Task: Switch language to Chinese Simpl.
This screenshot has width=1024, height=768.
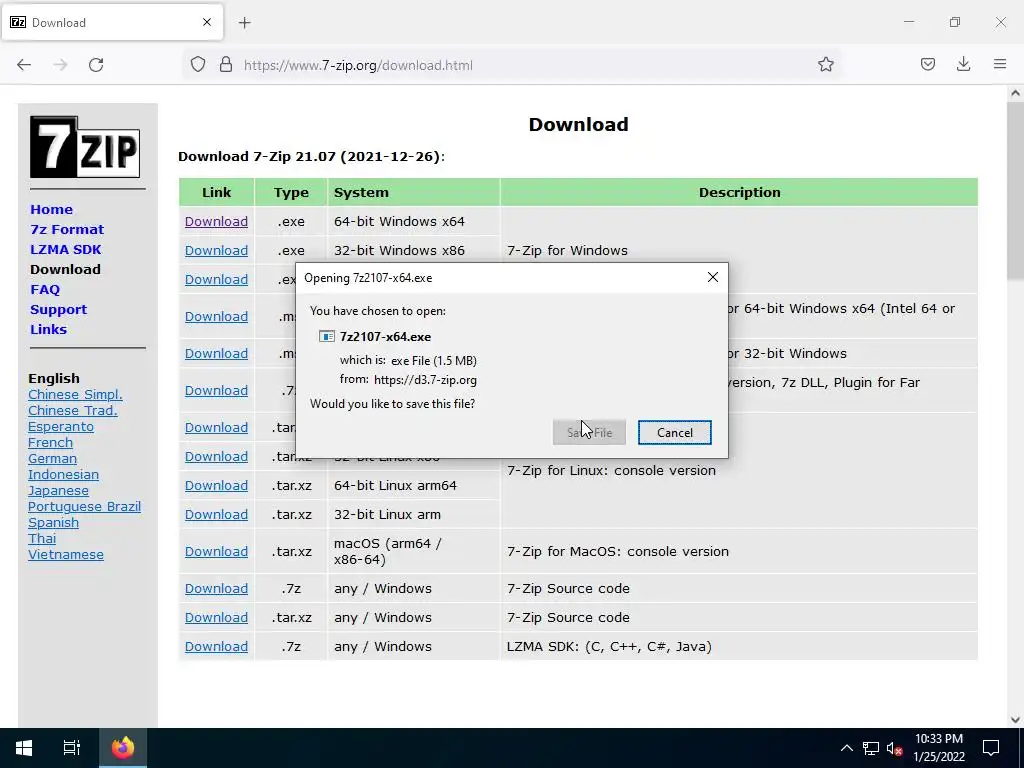Action: point(75,394)
